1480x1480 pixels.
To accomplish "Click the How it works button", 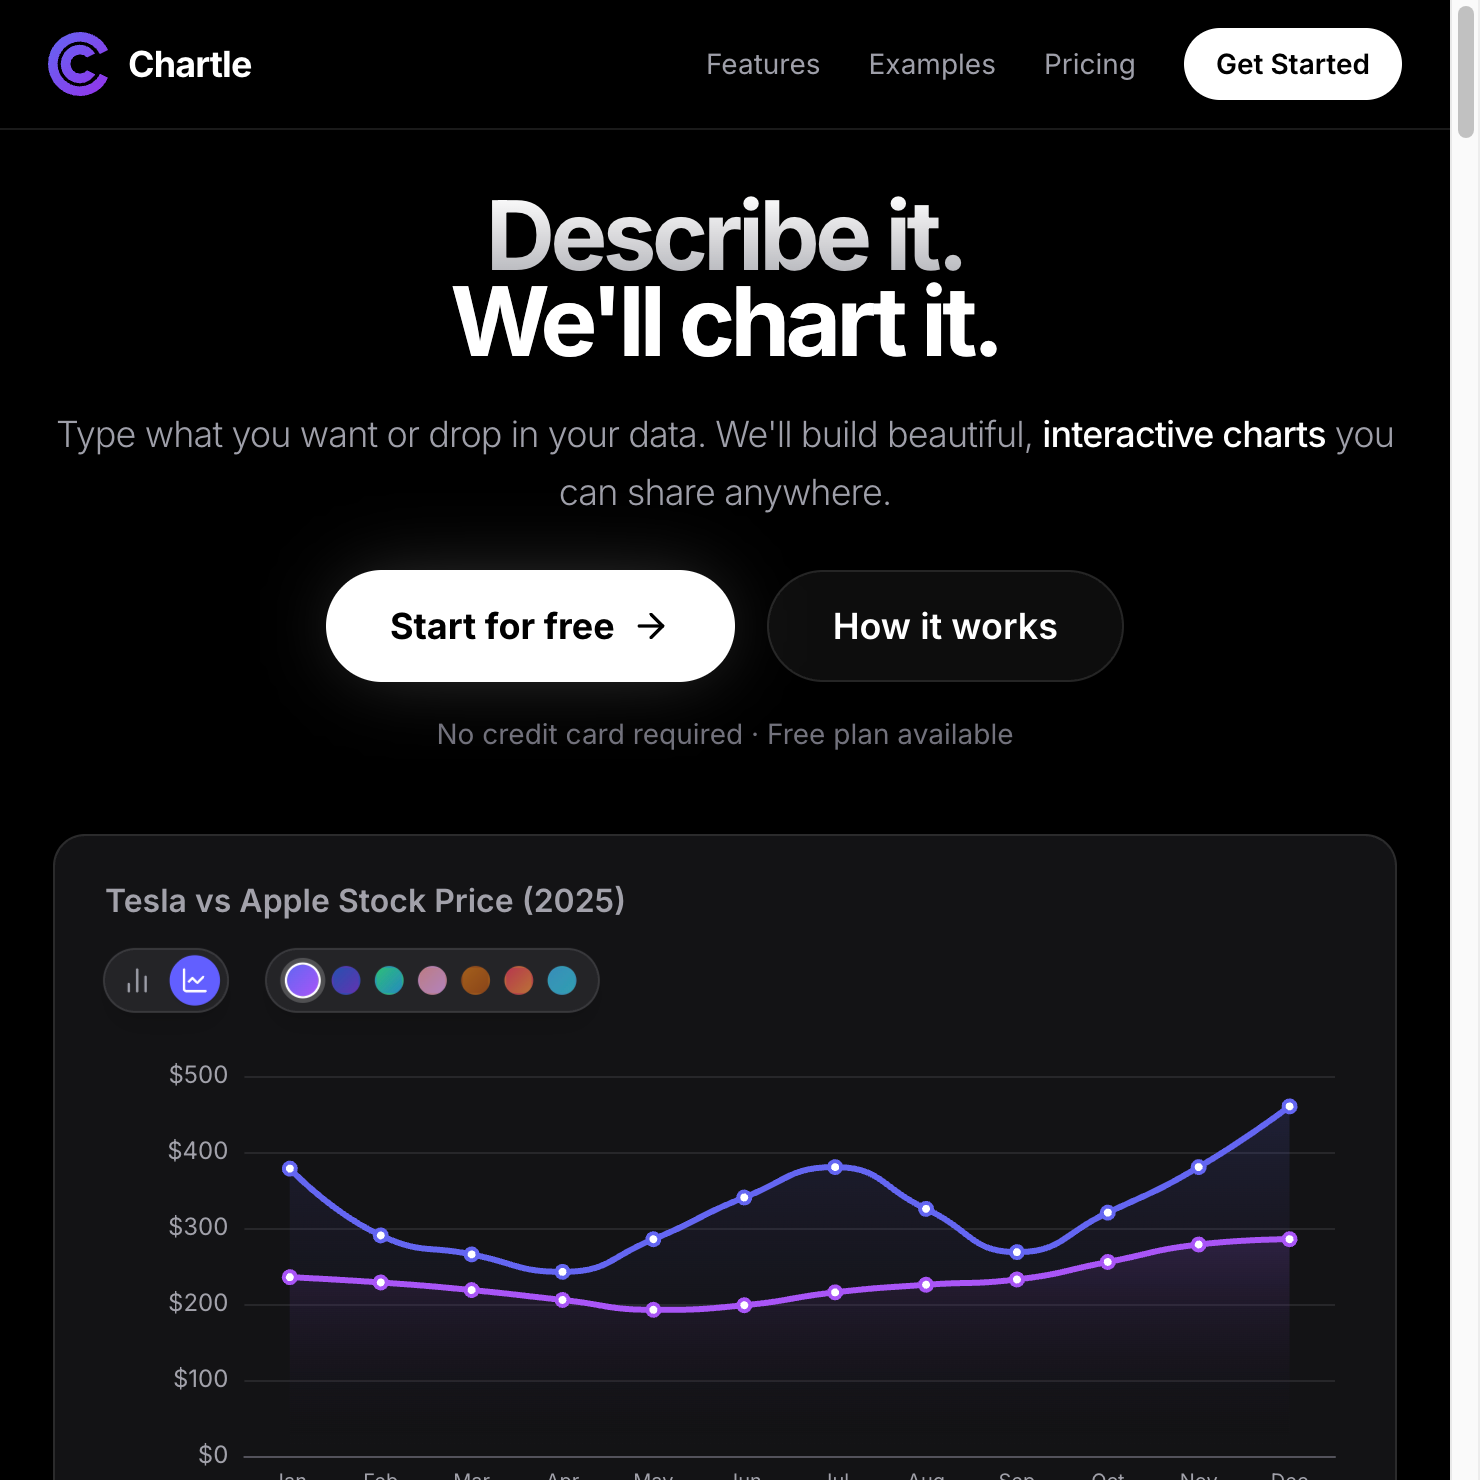I will pyautogui.click(x=944, y=626).
